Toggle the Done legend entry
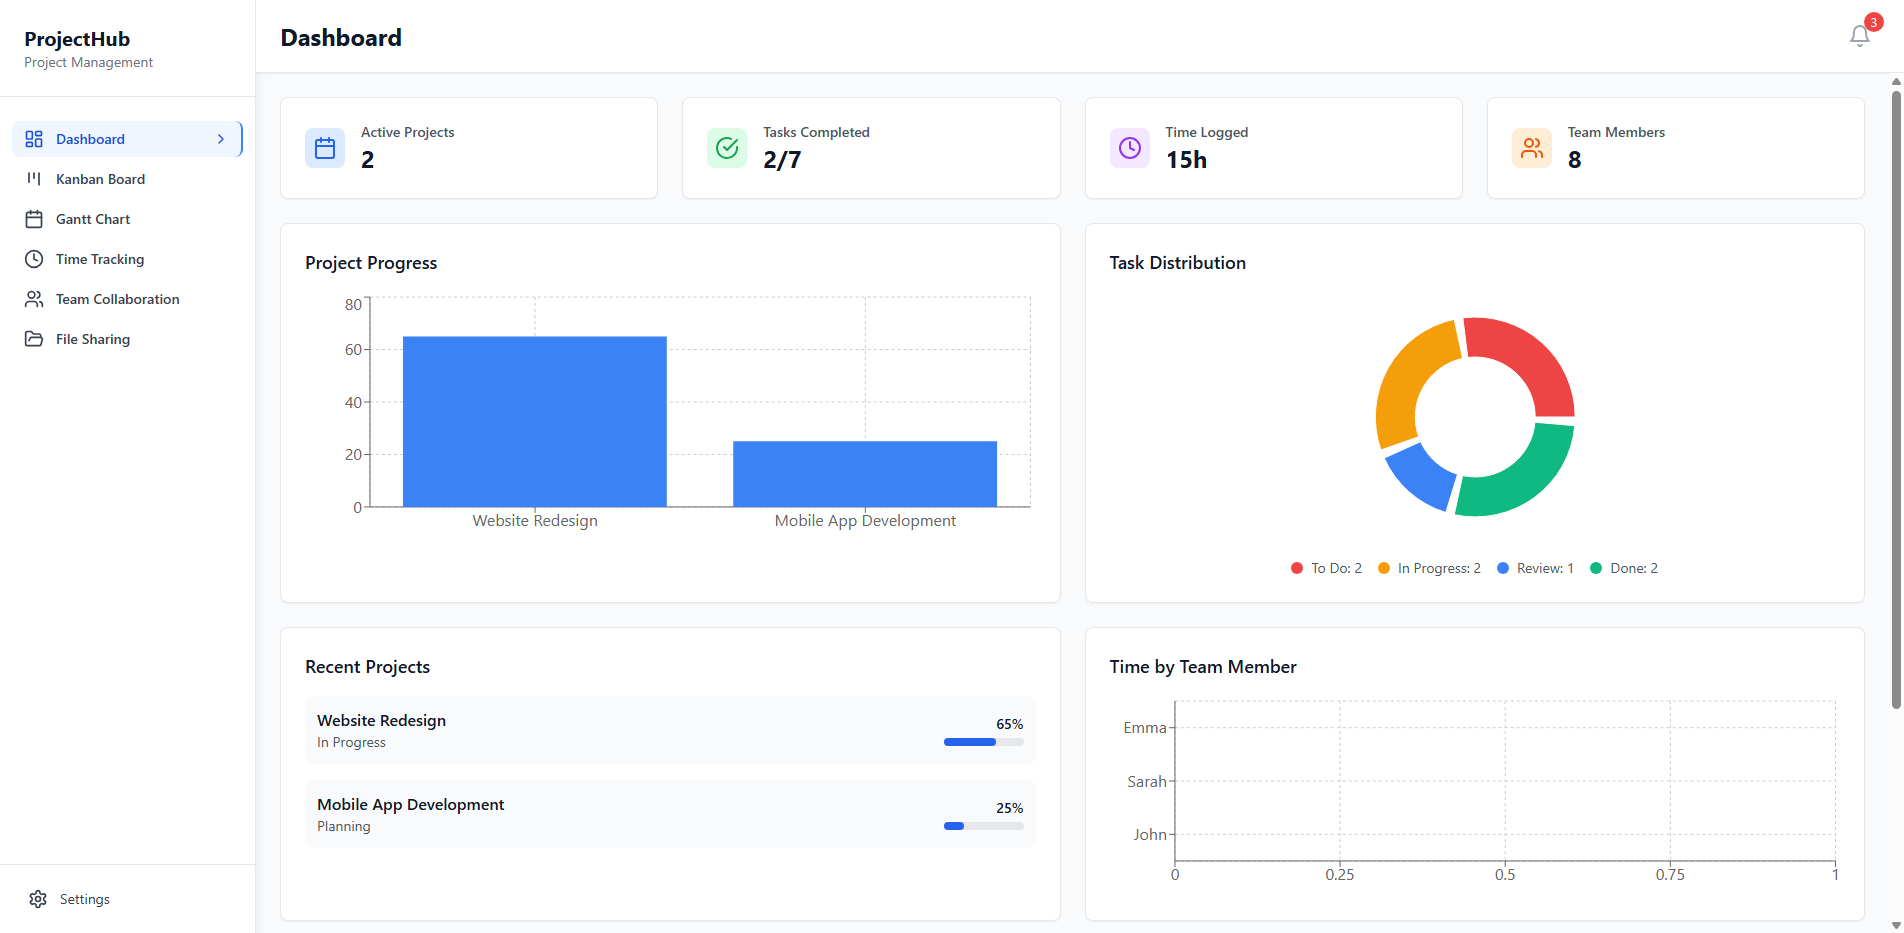 click(1624, 567)
